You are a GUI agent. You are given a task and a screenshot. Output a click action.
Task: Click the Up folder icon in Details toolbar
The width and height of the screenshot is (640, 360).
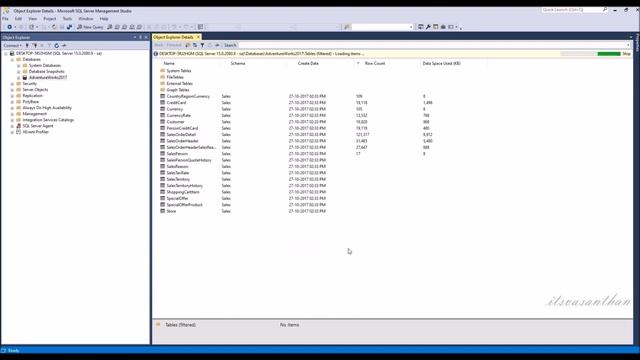(188, 45)
